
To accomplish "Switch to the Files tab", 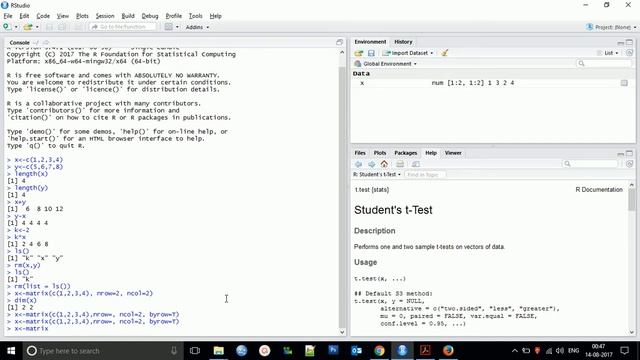I will (360, 153).
